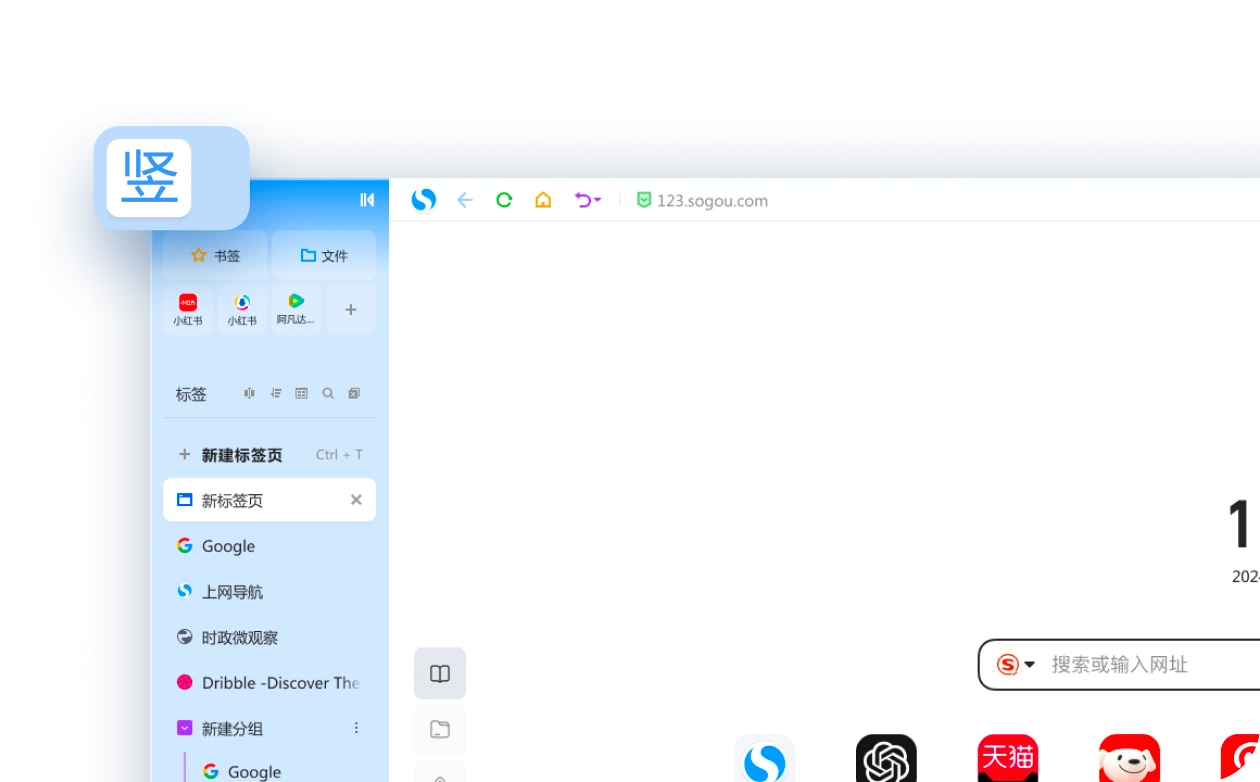Screen dimensions: 1260x782
Task: Open the restore closed tabs dropdown
Action: 588,200
